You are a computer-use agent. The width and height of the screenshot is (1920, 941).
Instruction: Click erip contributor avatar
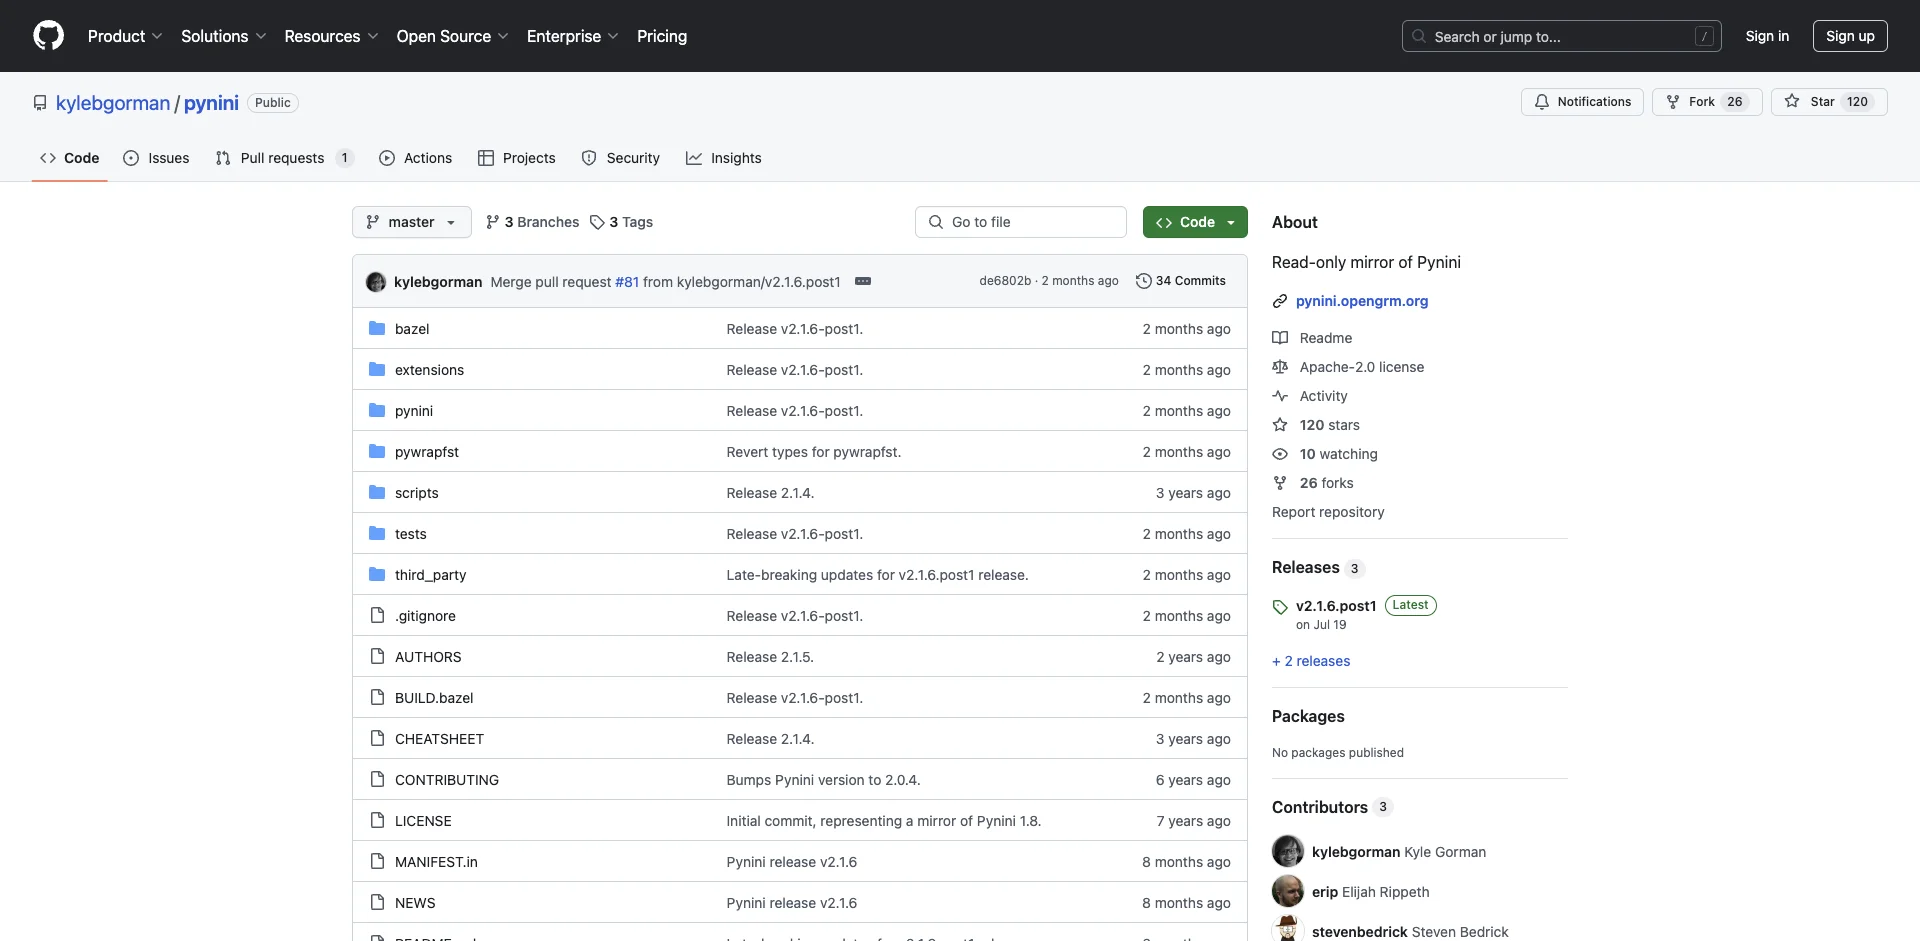click(x=1288, y=891)
